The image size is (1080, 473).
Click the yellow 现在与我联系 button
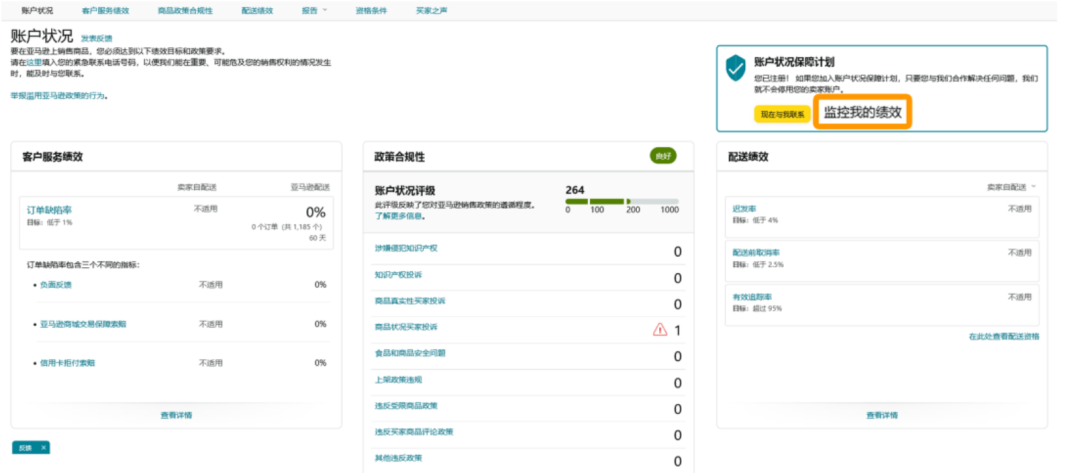pos(782,114)
